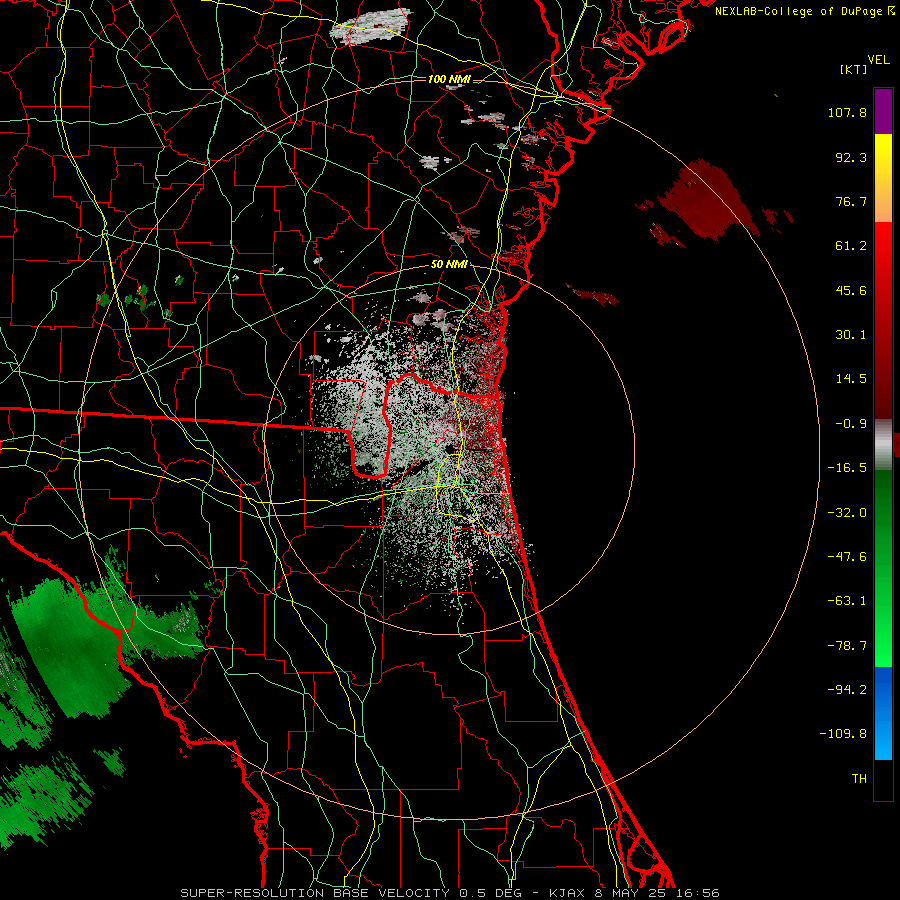Select the 76.7 legend value

(851, 201)
